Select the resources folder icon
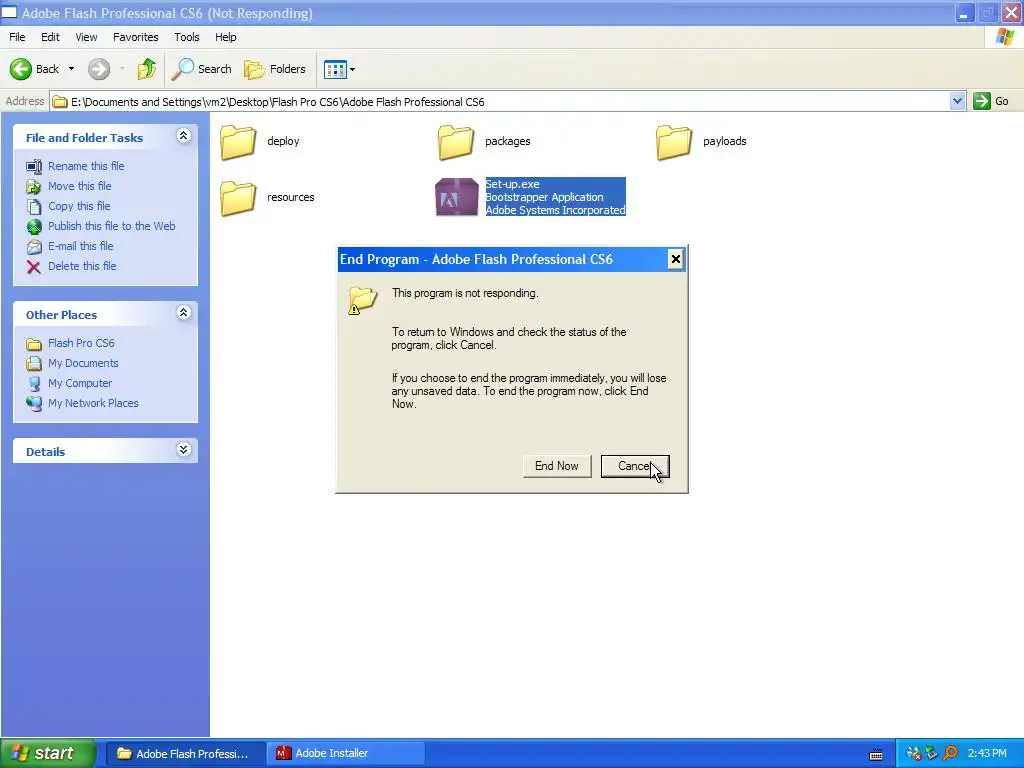Image resolution: width=1024 pixels, height=768 pixels. pyautogui.click(x=238, y=198)
